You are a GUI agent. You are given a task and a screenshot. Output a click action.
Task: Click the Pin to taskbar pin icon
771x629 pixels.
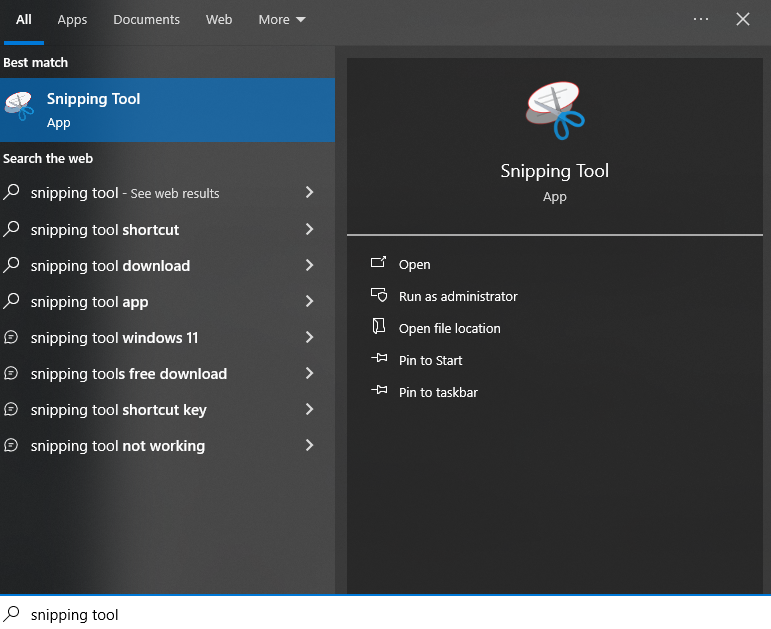coord(378,392)
